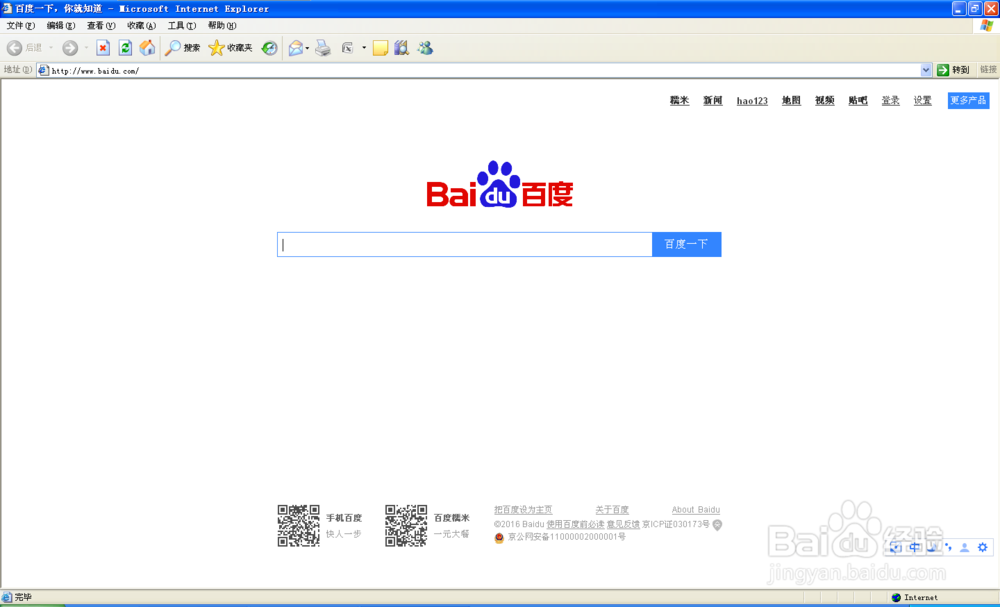Click the 手机百度 QR code
The image size is (1000, 607).
click(298, 526)
